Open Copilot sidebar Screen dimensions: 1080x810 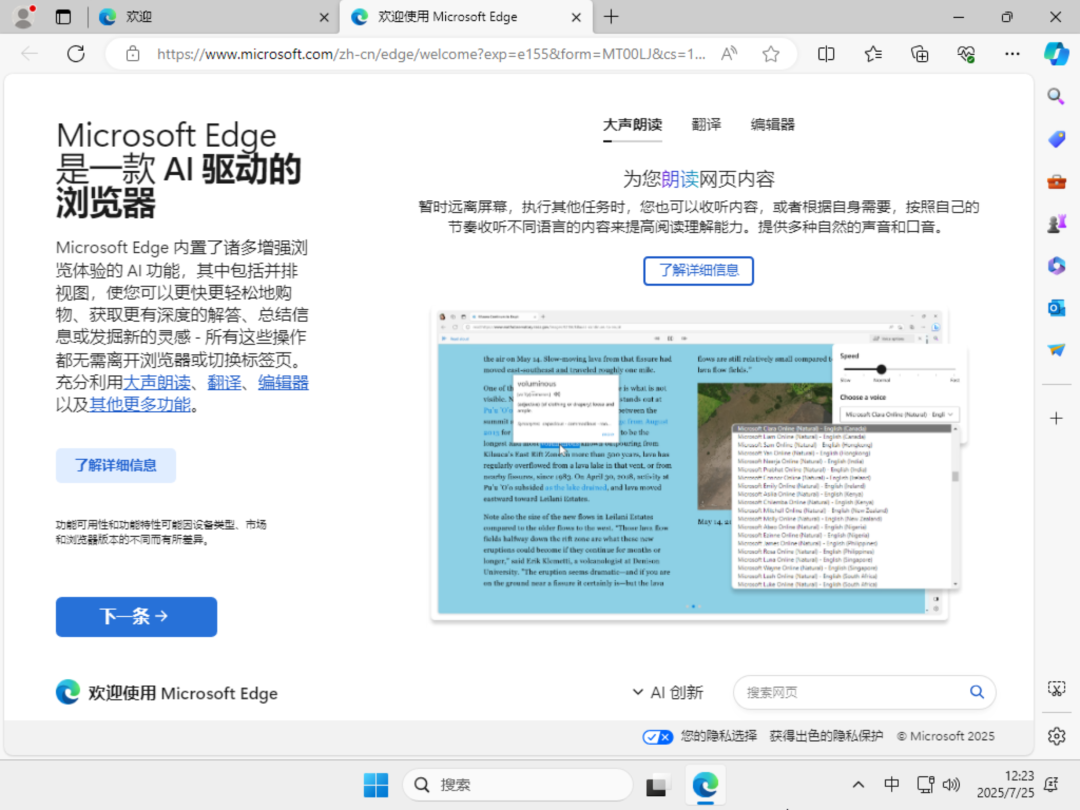tap(1056, 54)
